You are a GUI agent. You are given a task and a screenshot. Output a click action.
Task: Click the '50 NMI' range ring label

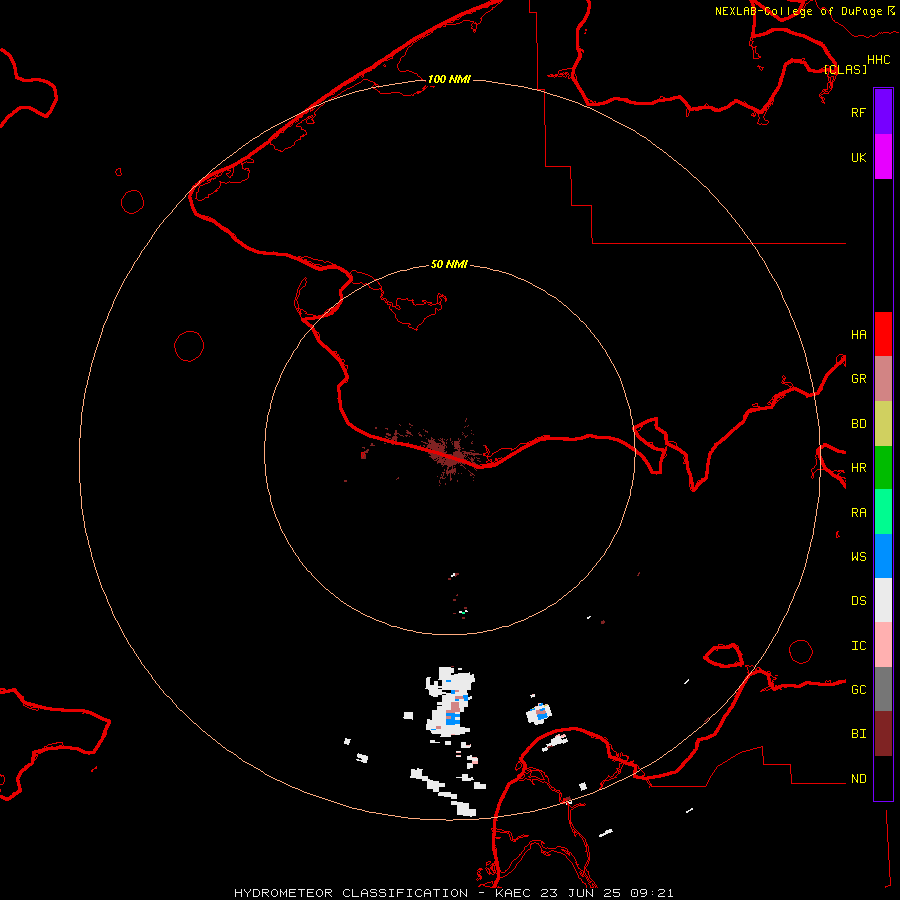[x=449, y=264]
